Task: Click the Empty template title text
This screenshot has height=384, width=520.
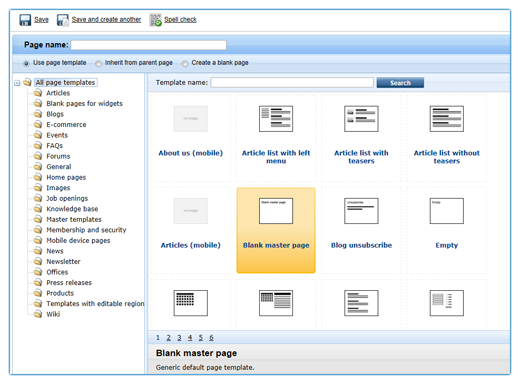Action: [x=447, y=245]
